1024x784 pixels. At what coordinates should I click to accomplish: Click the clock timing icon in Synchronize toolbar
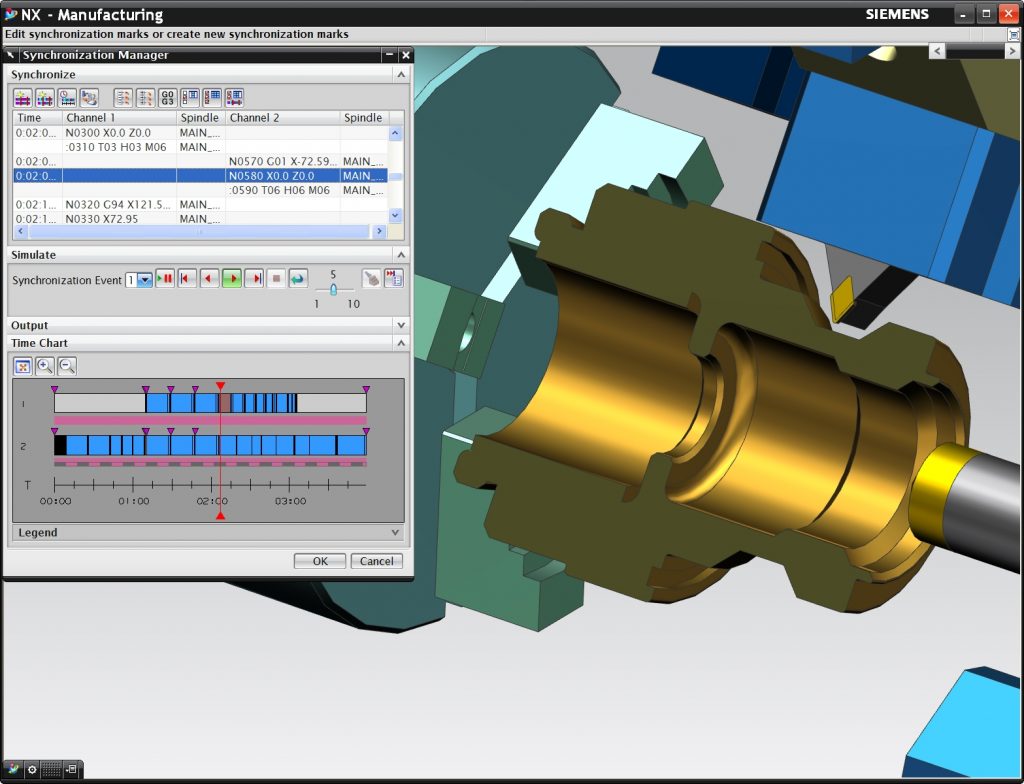click(67, 97)
